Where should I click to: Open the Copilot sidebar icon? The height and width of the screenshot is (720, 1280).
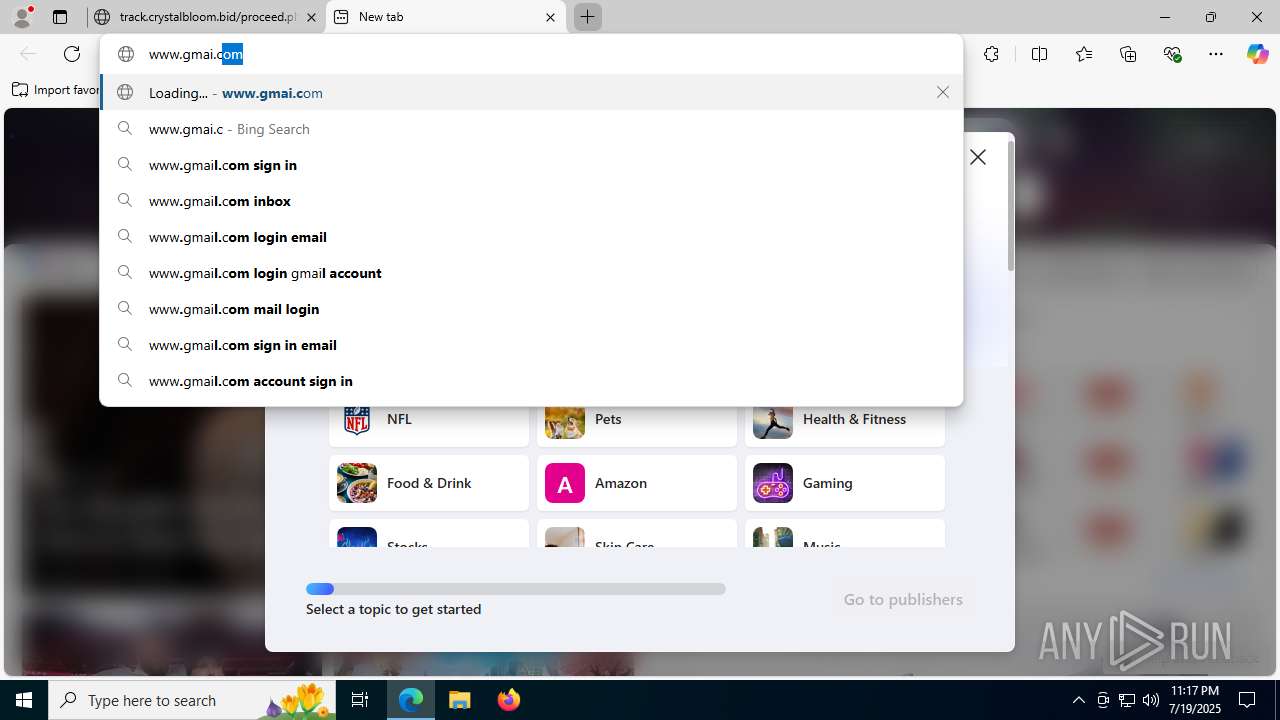(x=1257, y=54)
